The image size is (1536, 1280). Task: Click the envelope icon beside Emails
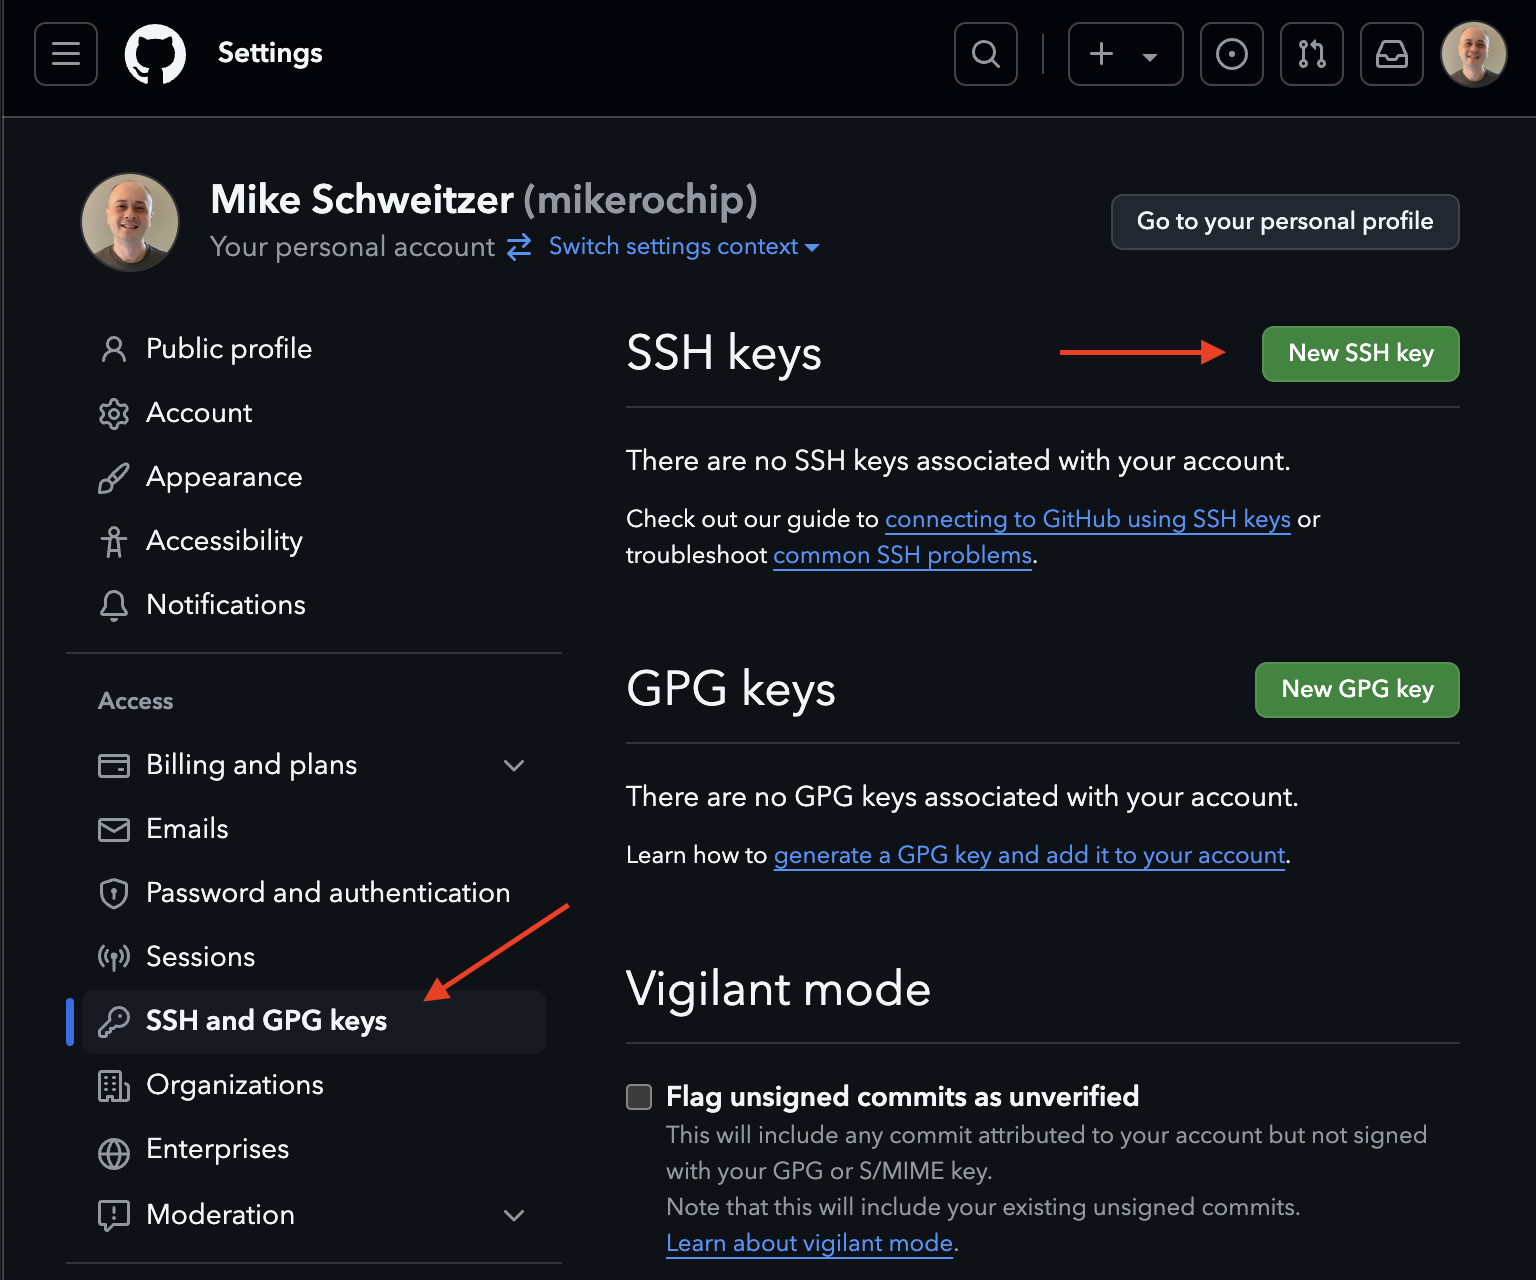(x=114, y=830)
